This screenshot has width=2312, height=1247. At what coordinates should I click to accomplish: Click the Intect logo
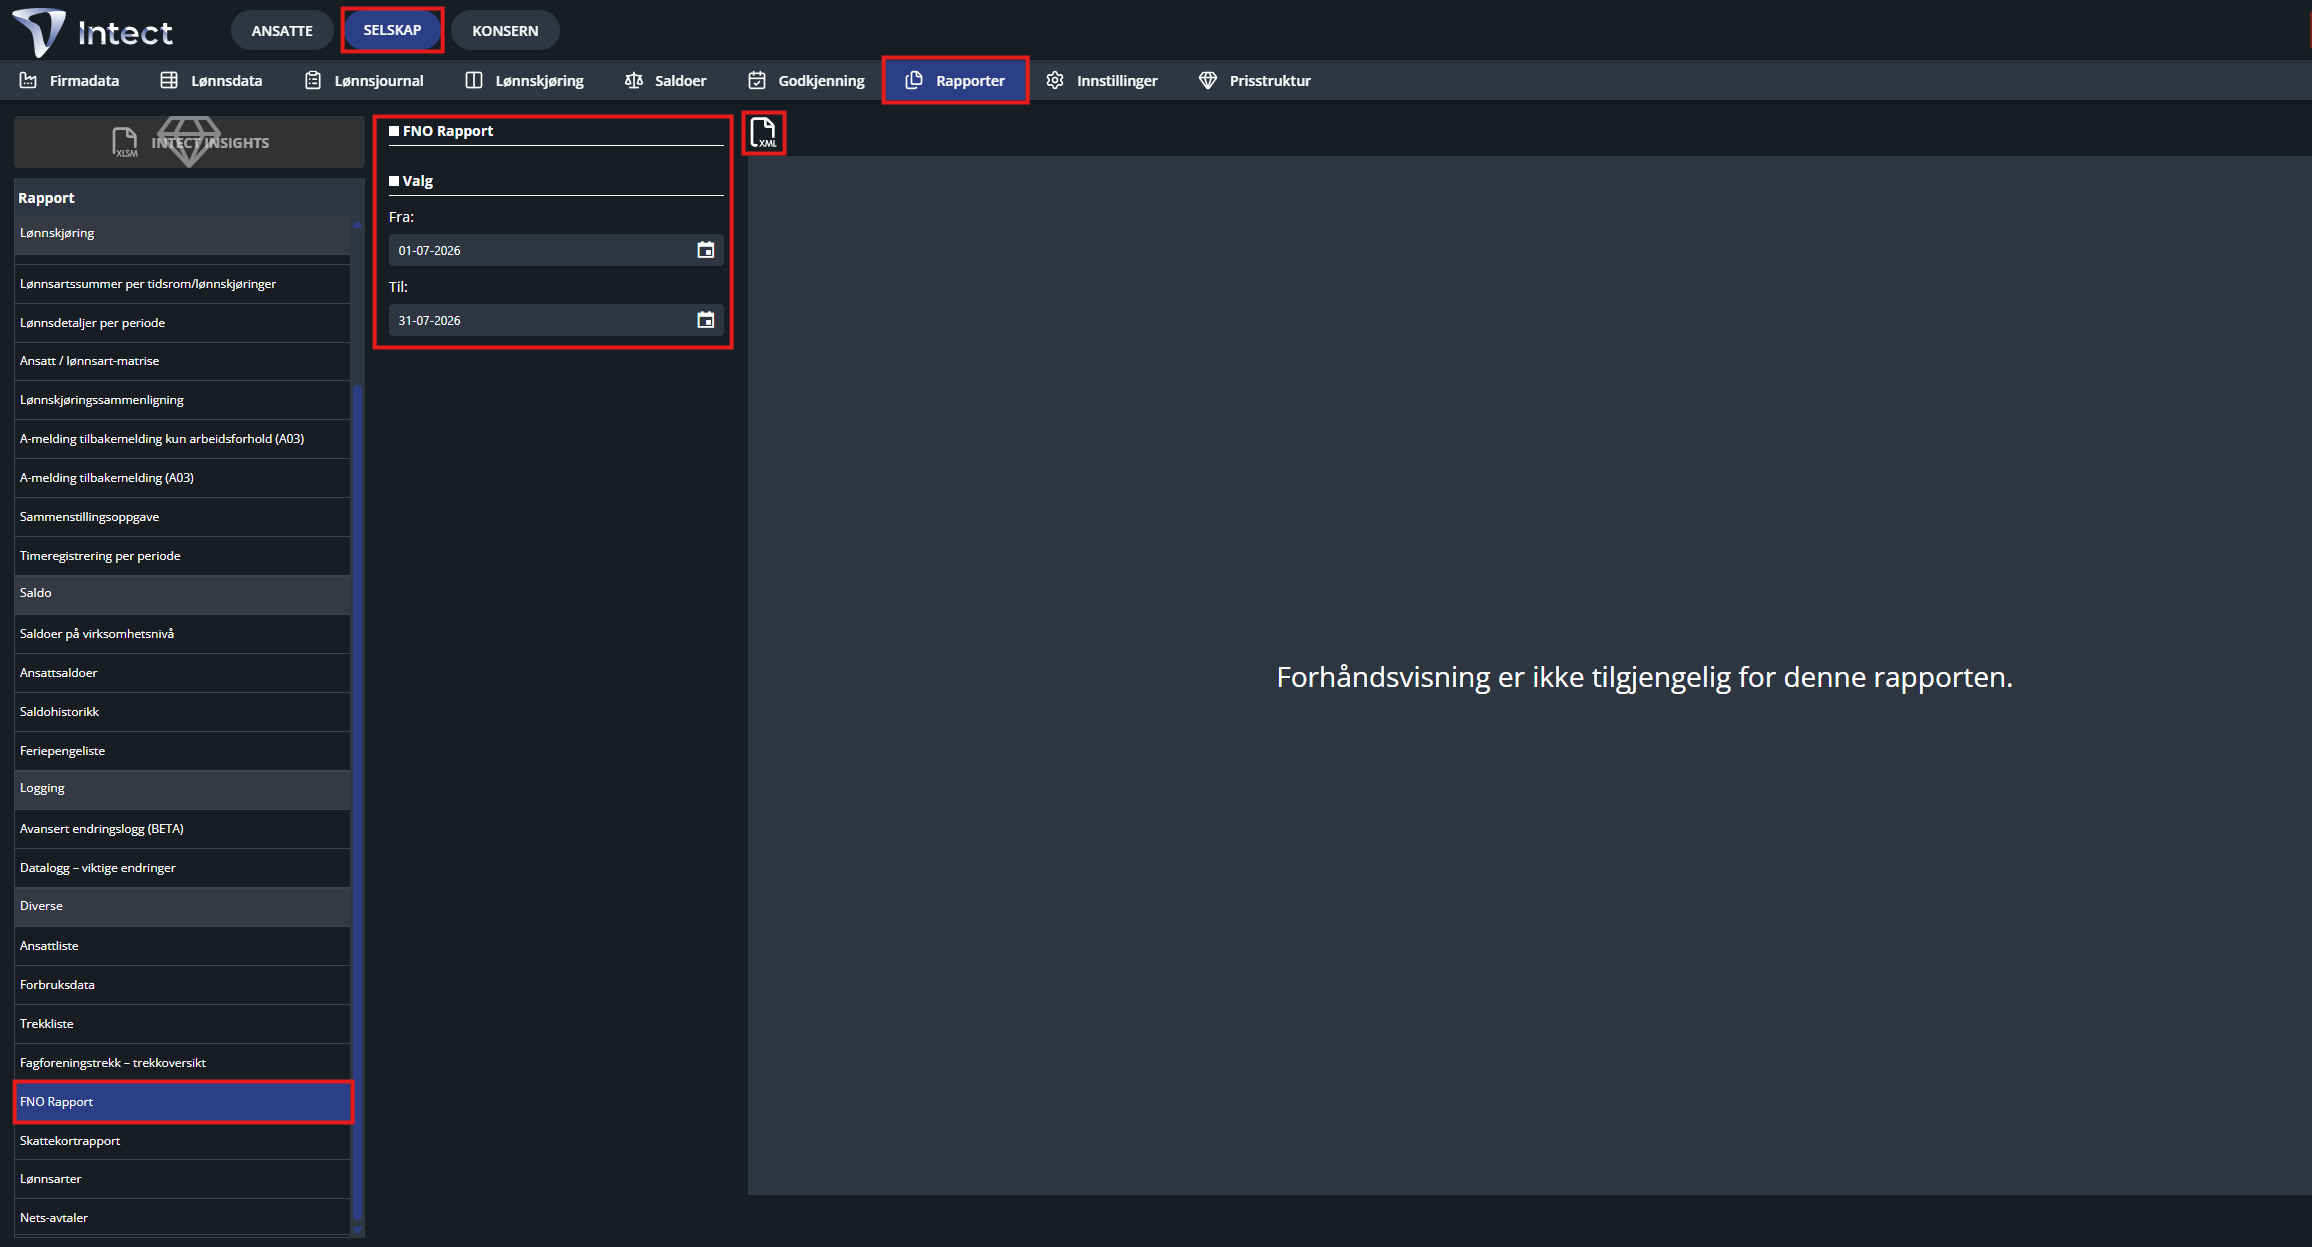tap(93, 31)
